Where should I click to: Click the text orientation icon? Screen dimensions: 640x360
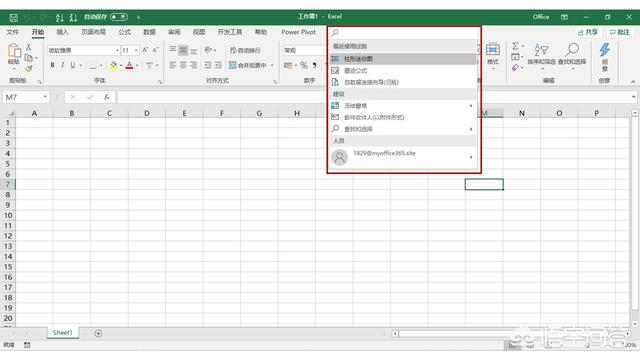209,50
